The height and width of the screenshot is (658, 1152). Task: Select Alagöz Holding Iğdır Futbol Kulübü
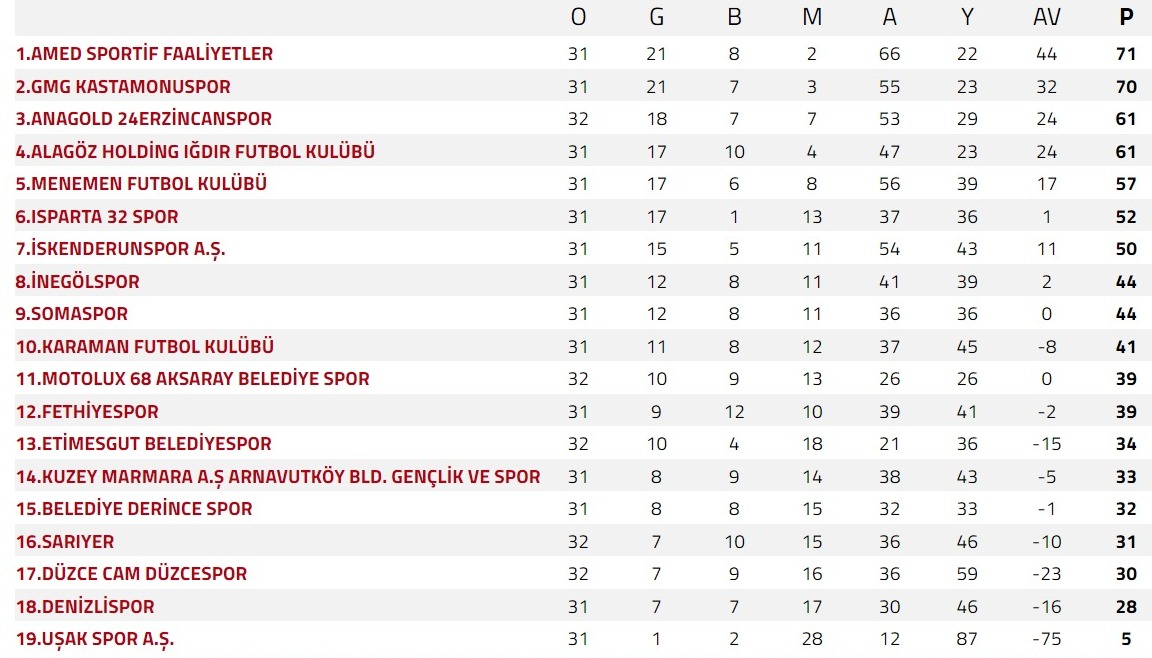[x=195, y=152]
